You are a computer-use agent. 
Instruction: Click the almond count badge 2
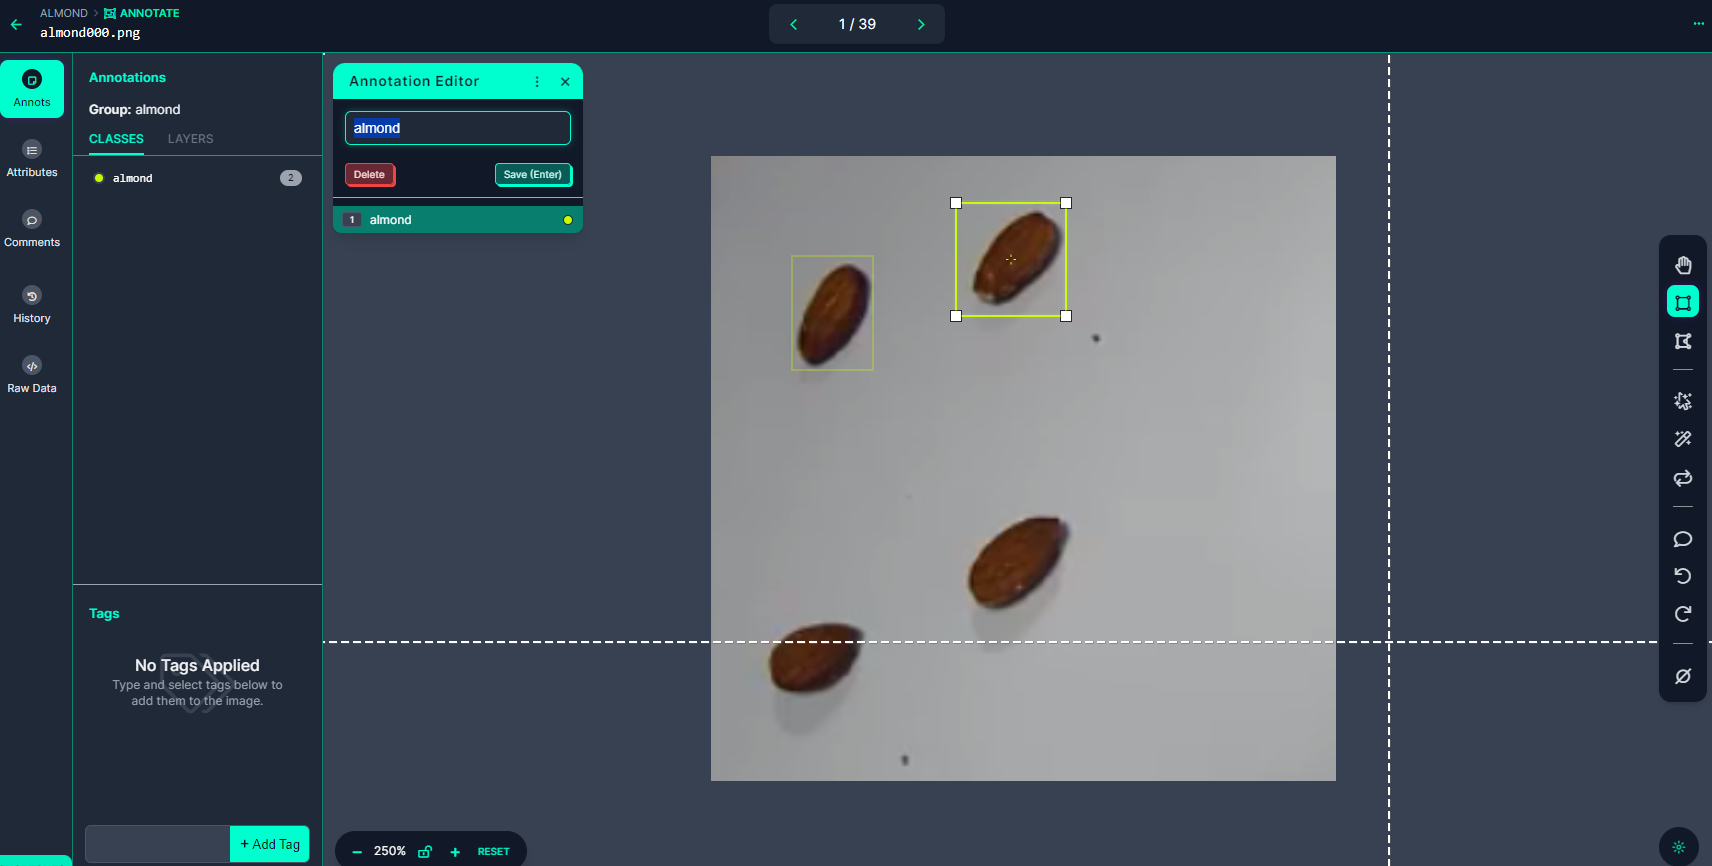pyautogui.click(x=291, y=178)
